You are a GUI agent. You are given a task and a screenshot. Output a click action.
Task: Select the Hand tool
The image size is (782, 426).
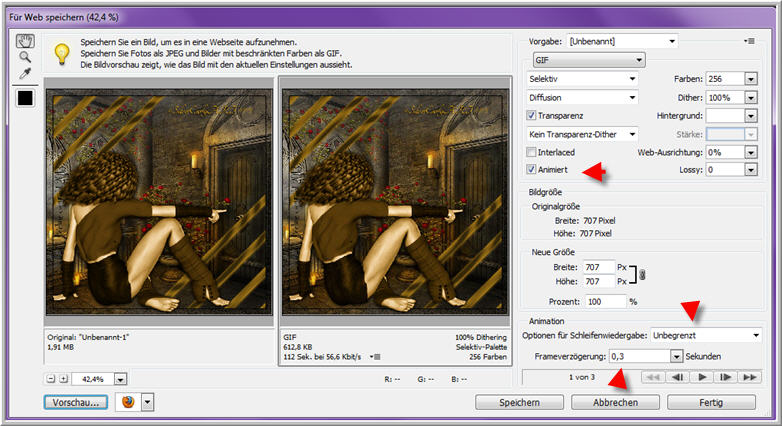point(25,40)
